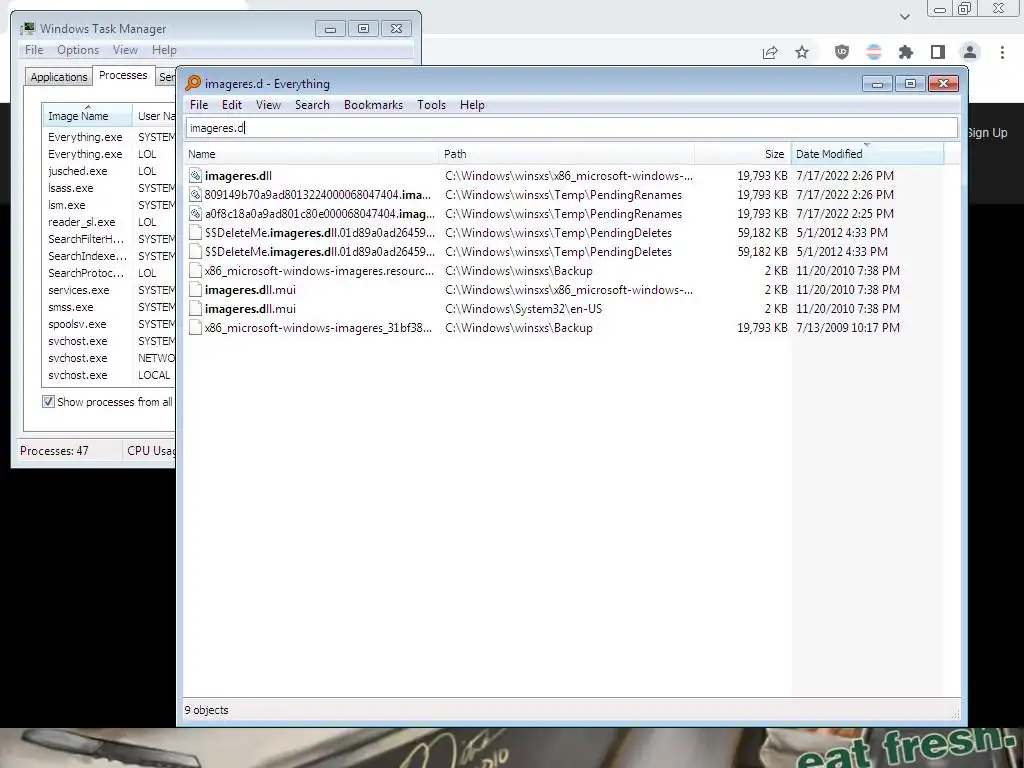Screen dimensions: 1024x768
Task: Click the imageres.dll file icon in results
Action: point(195,176)
